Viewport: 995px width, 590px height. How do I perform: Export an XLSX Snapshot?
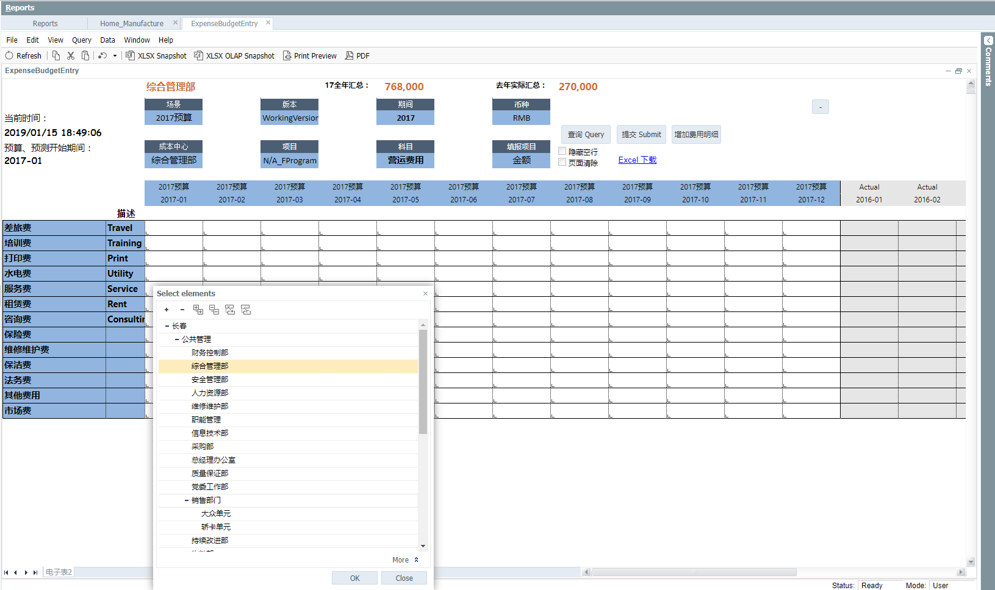coord(156,56)
